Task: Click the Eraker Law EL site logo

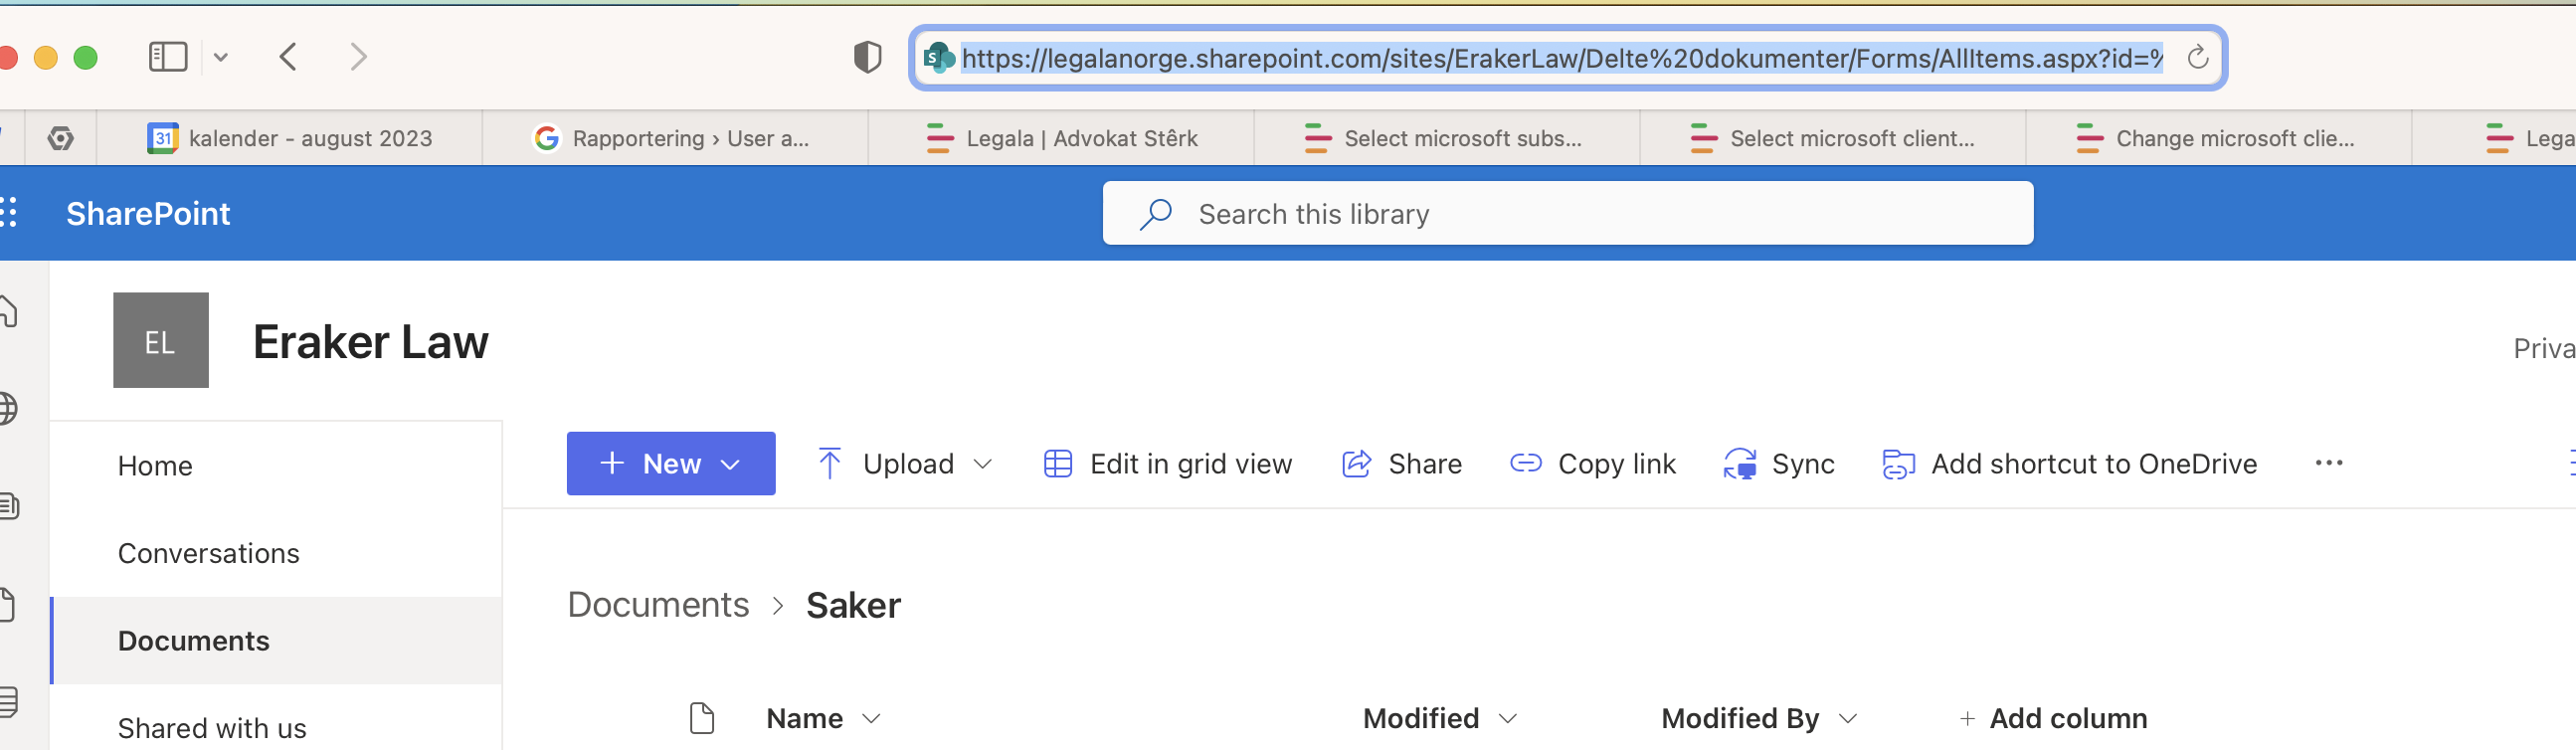Action: click(x=160, y=341)
